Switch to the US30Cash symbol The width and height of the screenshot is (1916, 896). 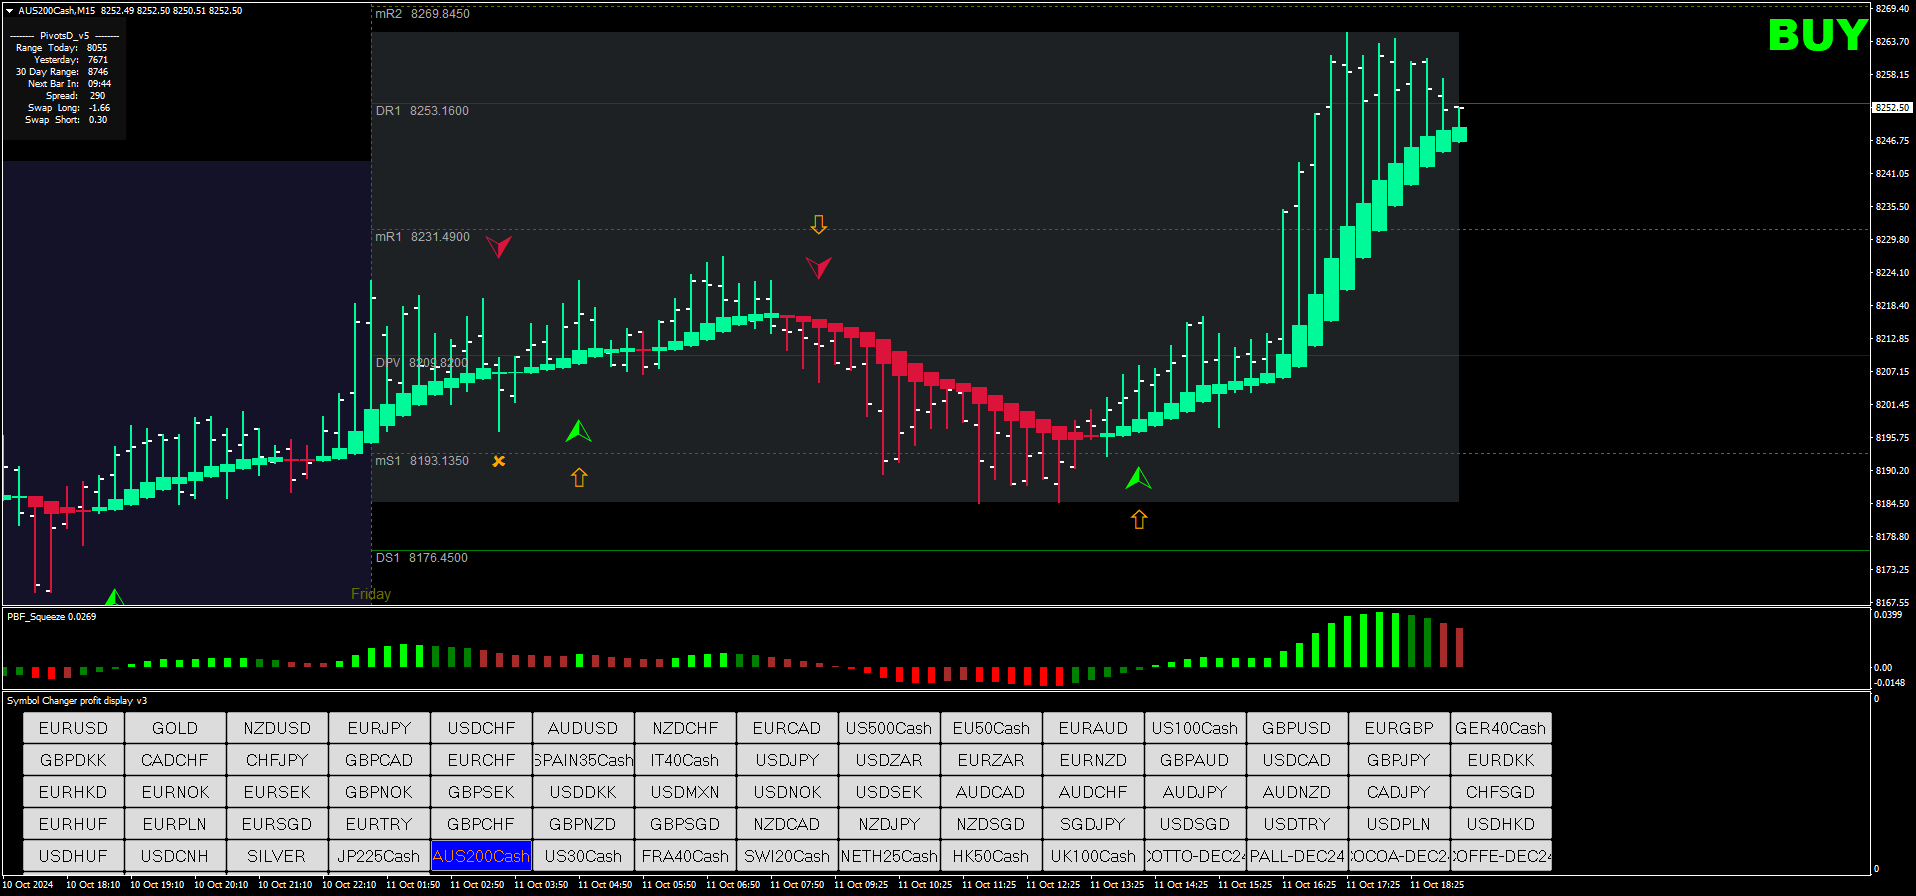(x=583, y=856)
